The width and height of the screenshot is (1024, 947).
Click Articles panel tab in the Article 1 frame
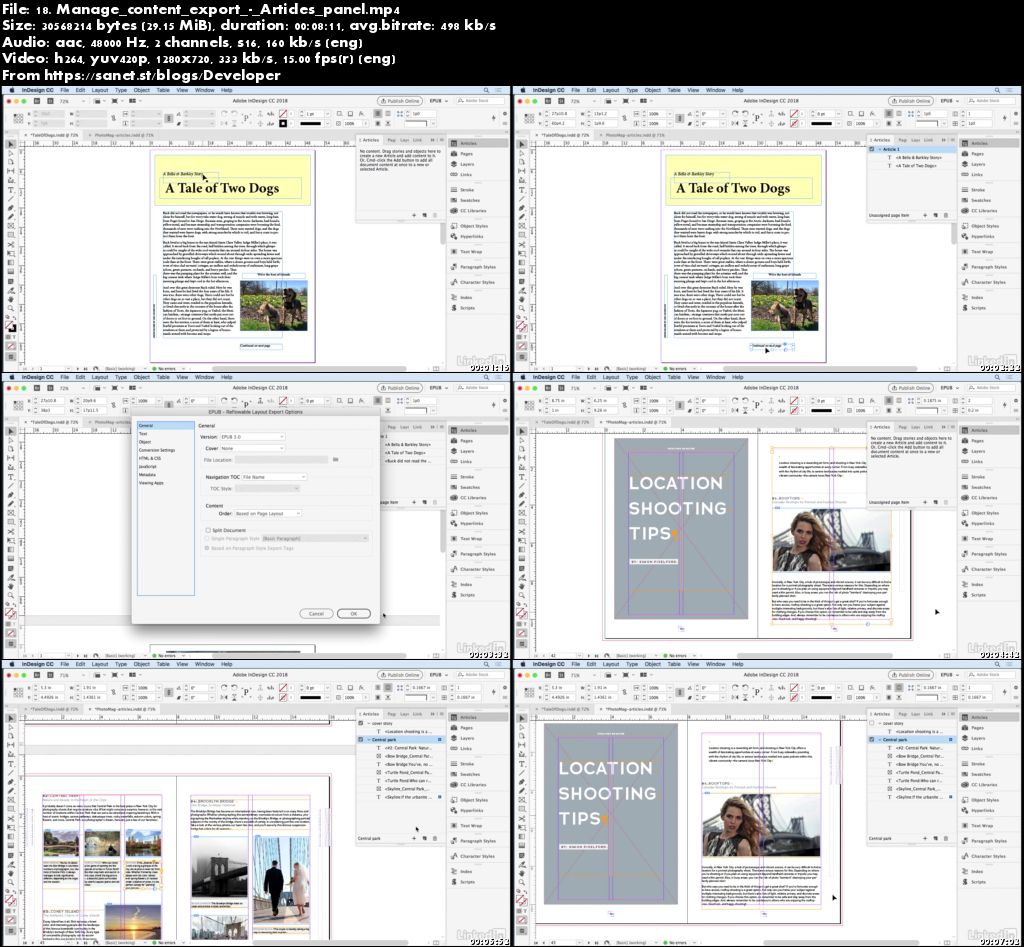(881, 140)
